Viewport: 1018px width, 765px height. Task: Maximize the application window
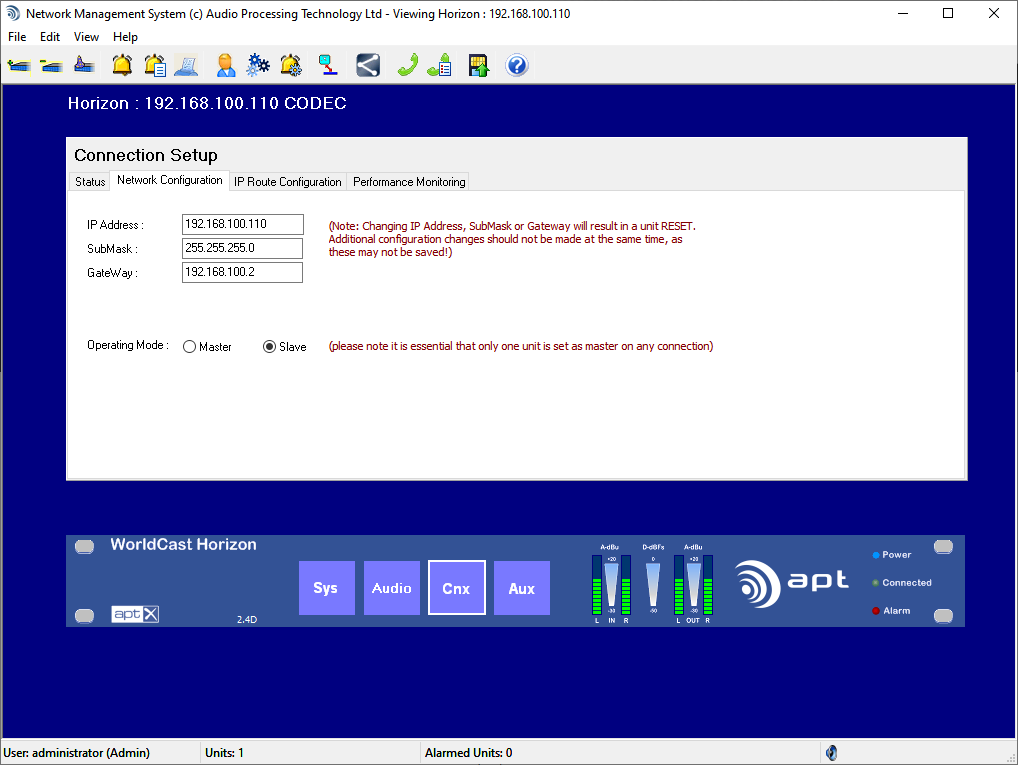pos(948,13)
